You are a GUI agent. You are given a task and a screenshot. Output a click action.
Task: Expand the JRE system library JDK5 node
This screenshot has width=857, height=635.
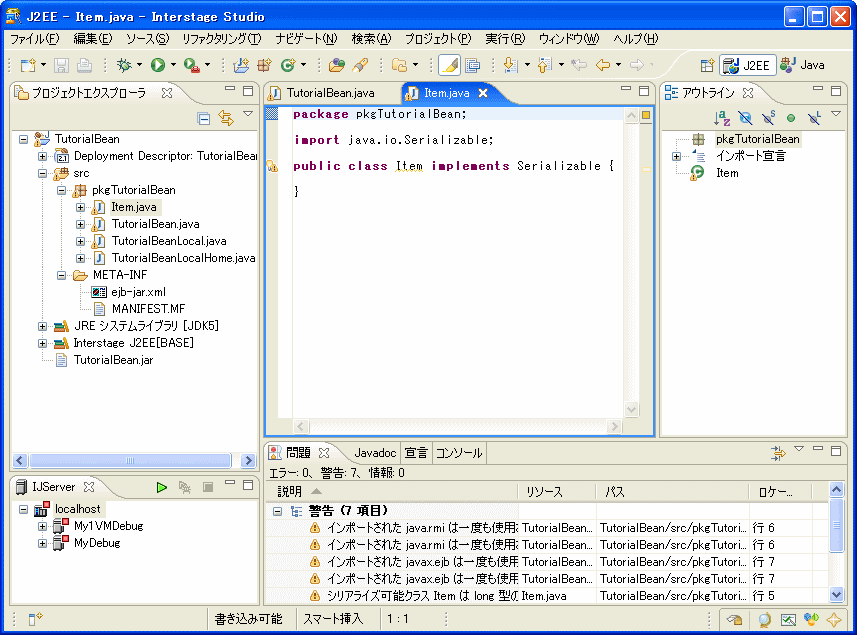pos(43,326)
